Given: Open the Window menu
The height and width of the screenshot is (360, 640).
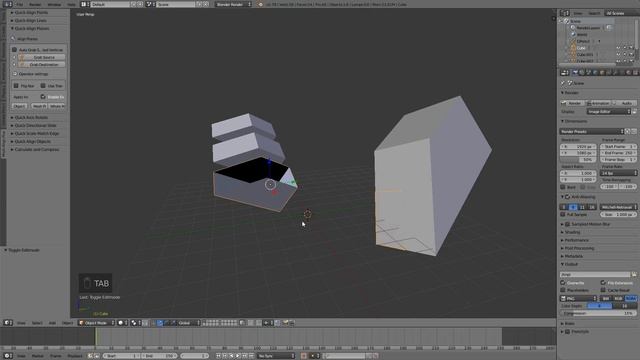Looking at the screenshot, I should 54,4.
